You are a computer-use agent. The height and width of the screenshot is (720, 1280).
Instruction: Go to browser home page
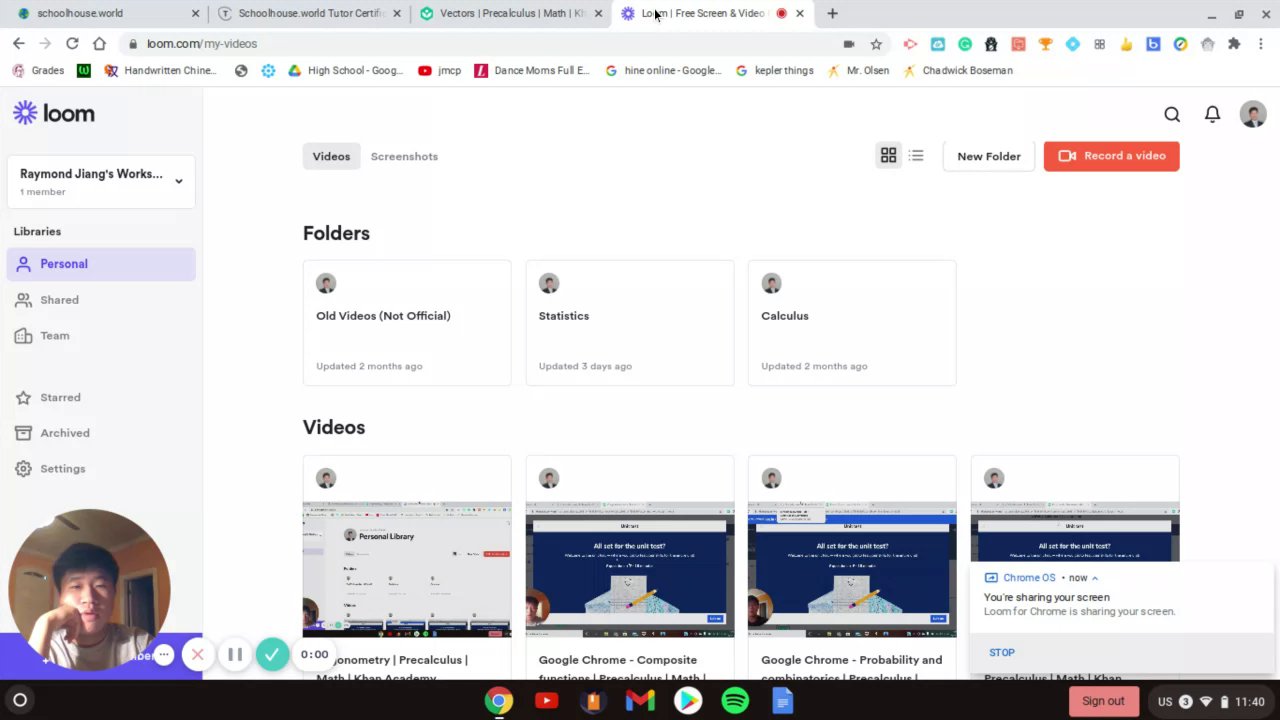pos(99,43)
